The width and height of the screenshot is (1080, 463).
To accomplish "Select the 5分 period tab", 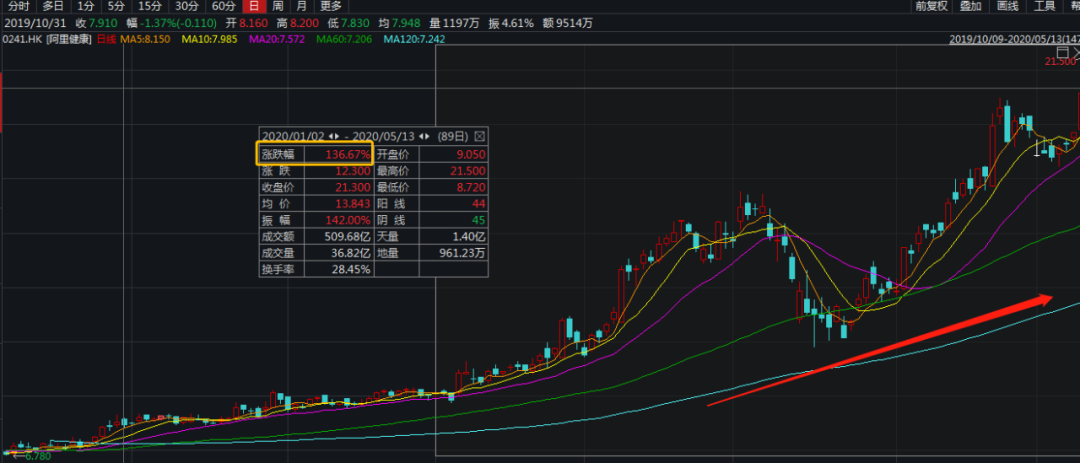I will pos(116,6).
